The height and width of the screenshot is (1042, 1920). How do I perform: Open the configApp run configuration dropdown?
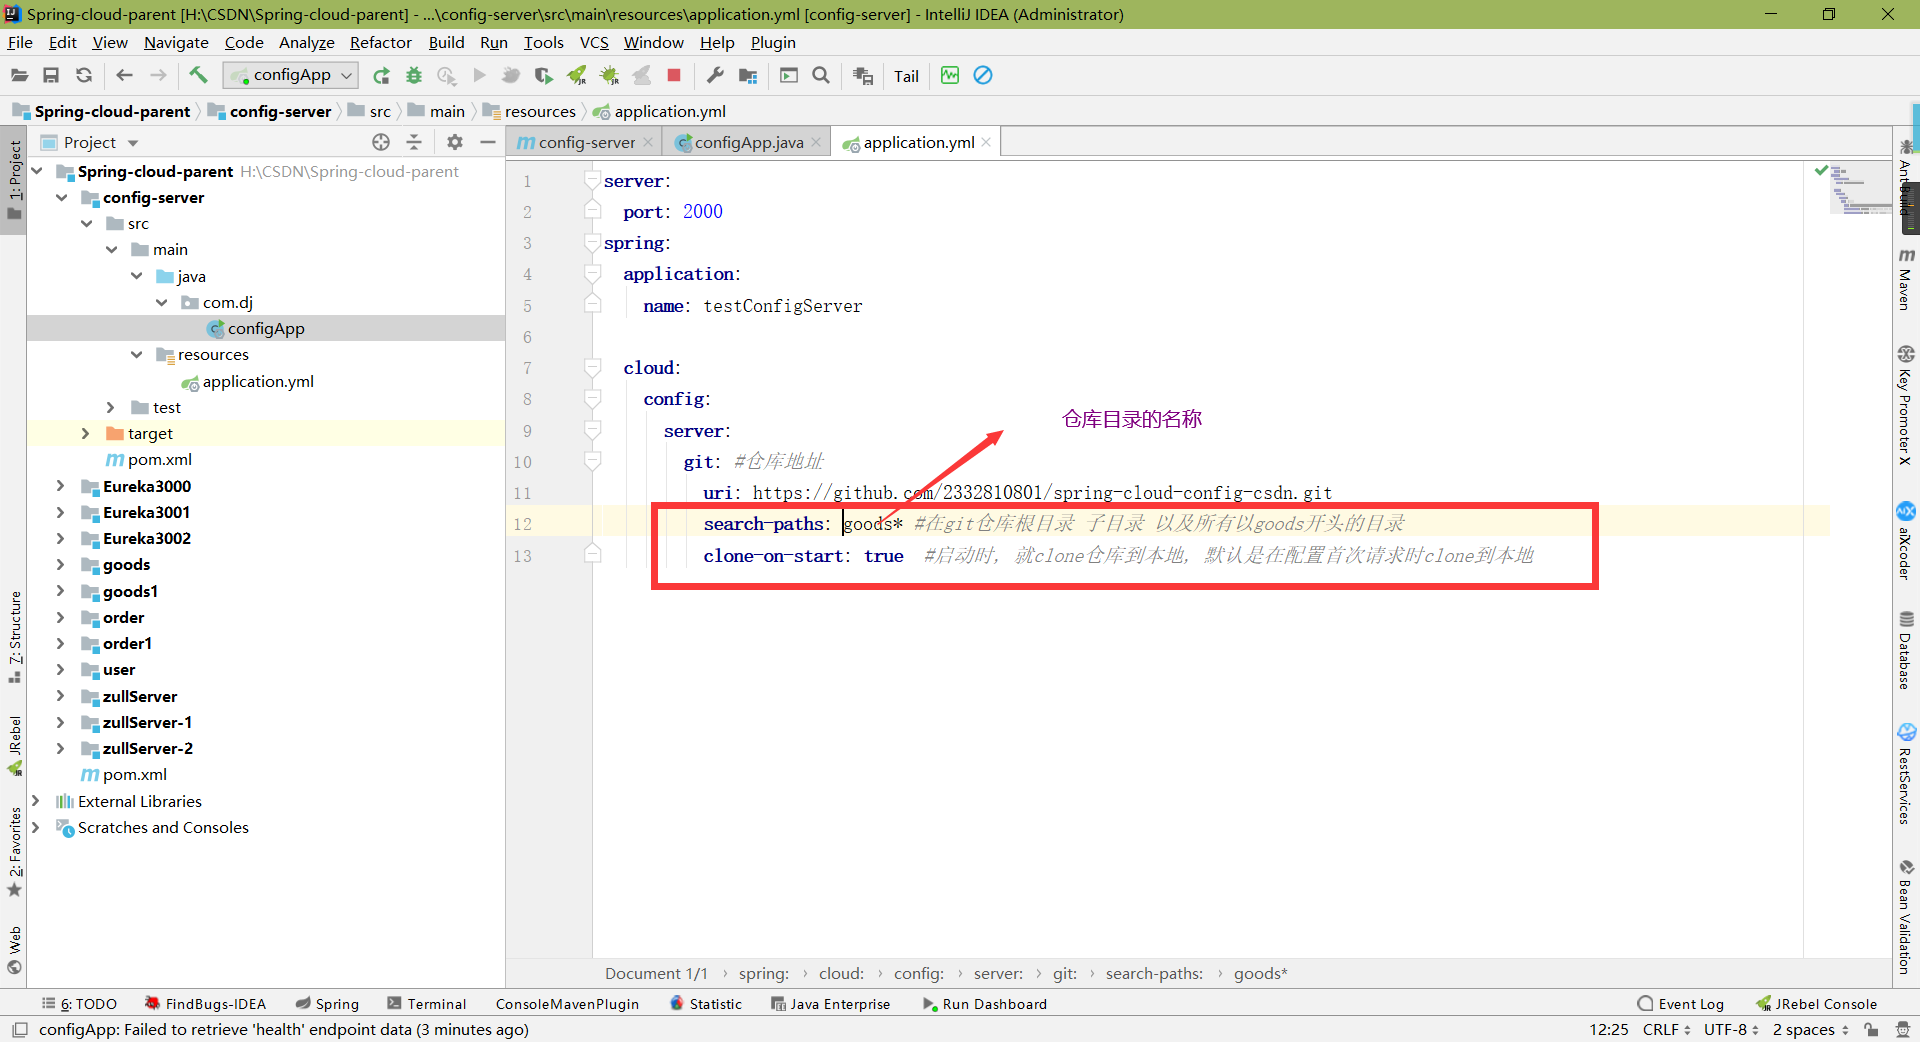click(x=291, y=75)
